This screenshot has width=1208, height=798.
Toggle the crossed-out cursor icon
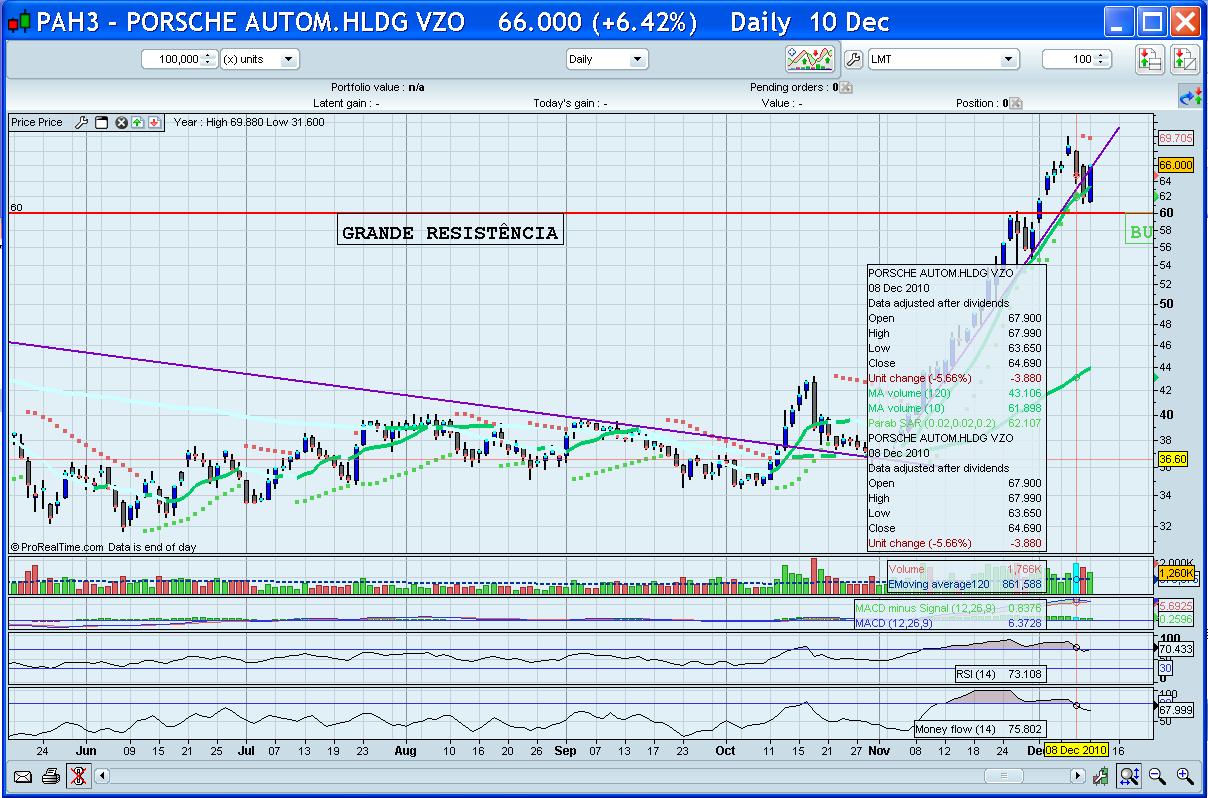(x=79, y=775)
